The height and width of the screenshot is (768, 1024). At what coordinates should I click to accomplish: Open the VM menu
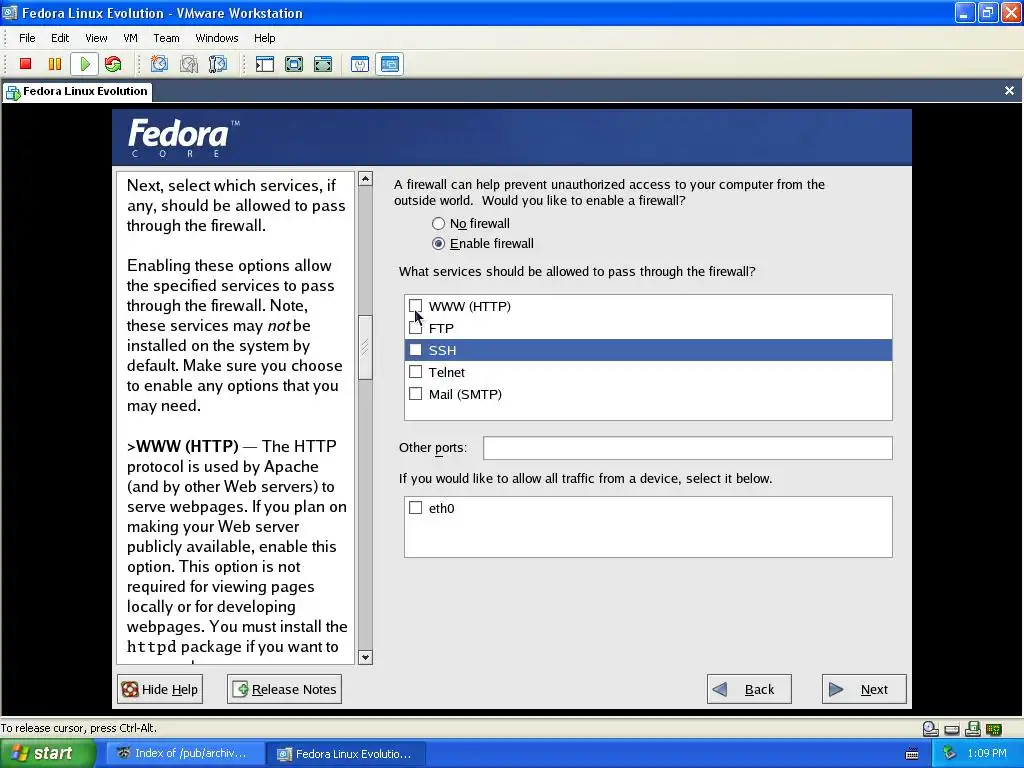(x=131, y=38)
